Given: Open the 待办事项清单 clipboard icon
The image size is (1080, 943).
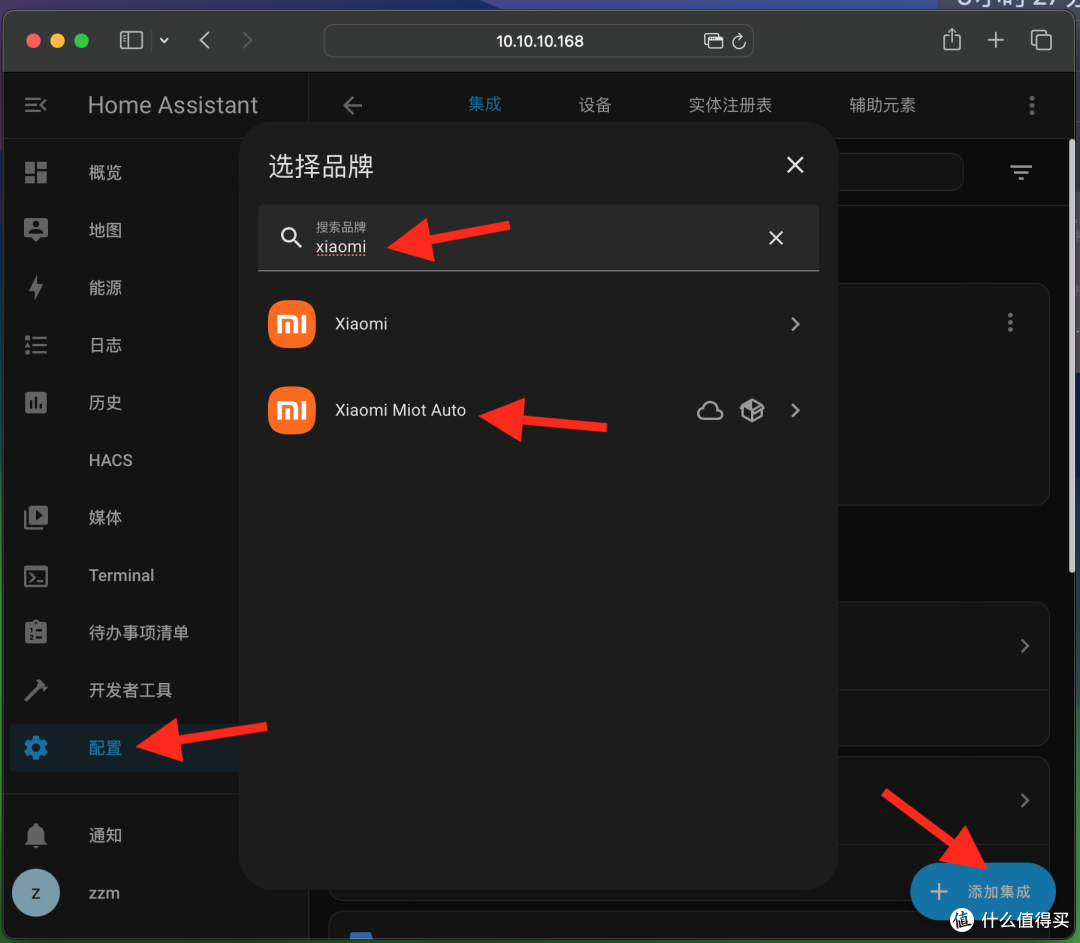Looking at the screenshot, I should (36, 632).
